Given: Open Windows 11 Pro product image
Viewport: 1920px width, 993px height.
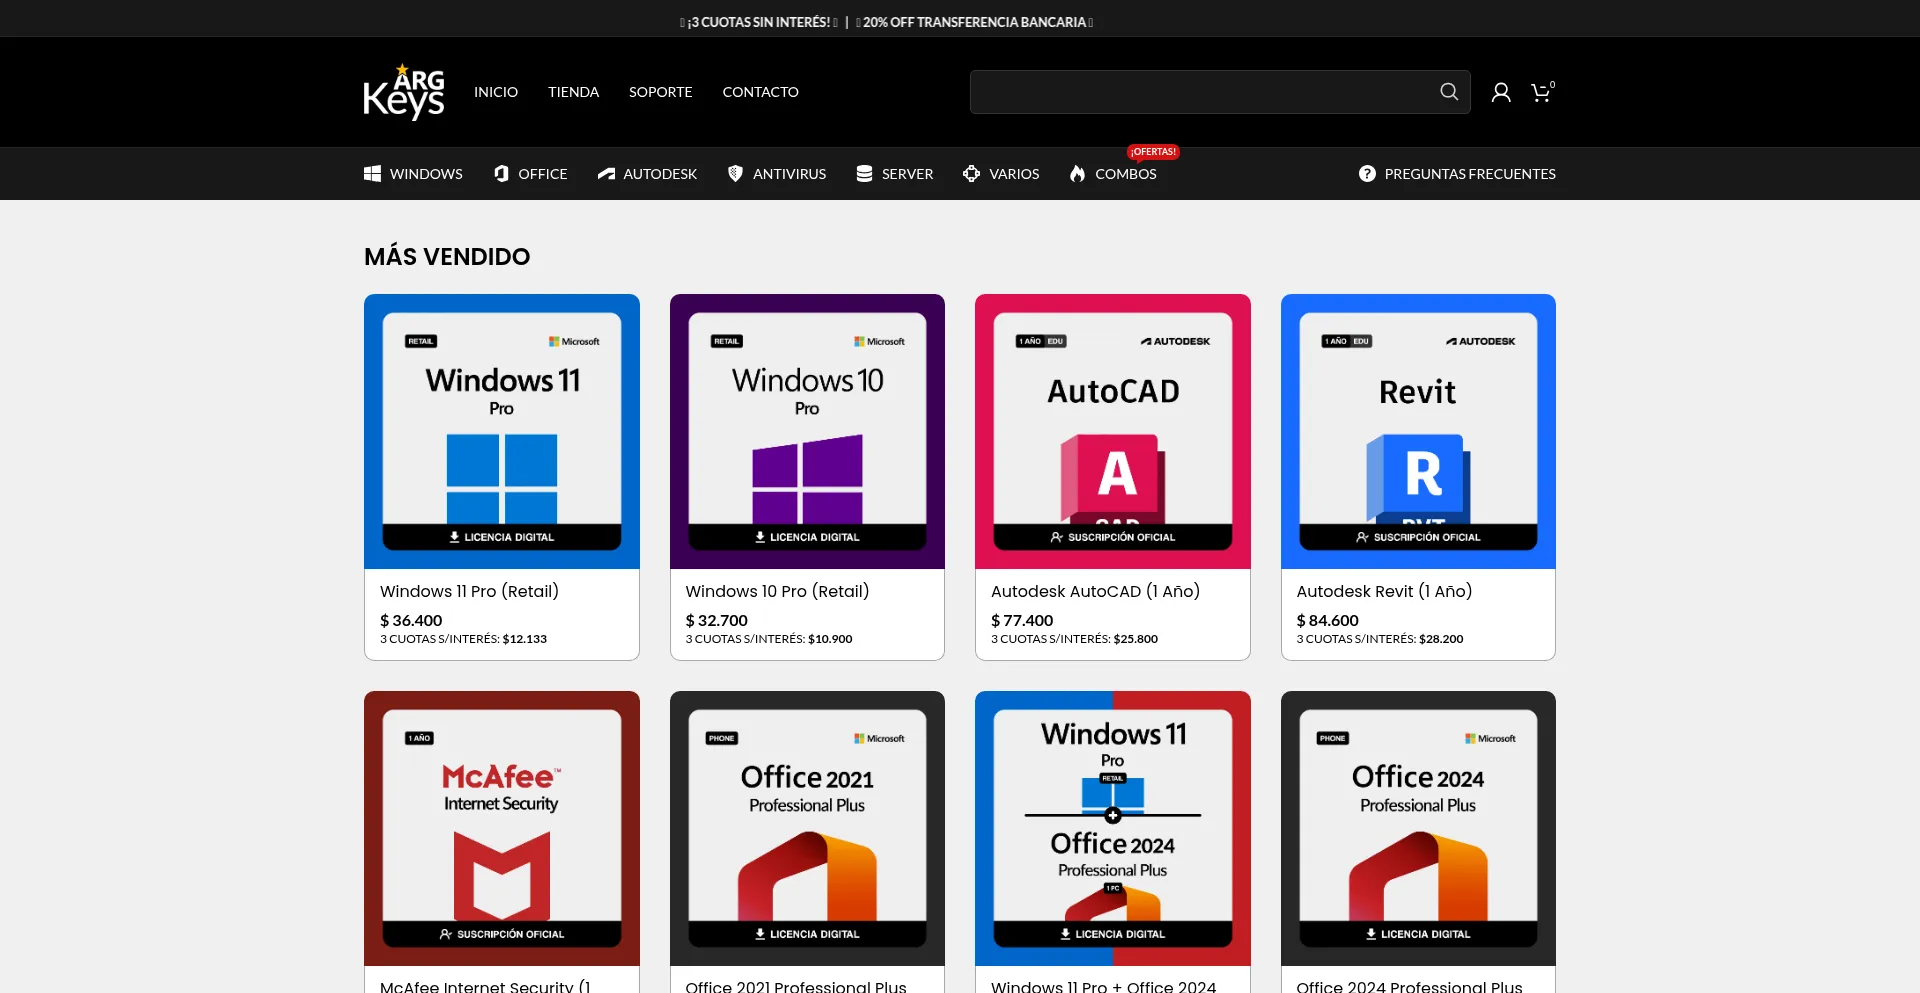Looking at the screenshot, I should coord(502,431).
